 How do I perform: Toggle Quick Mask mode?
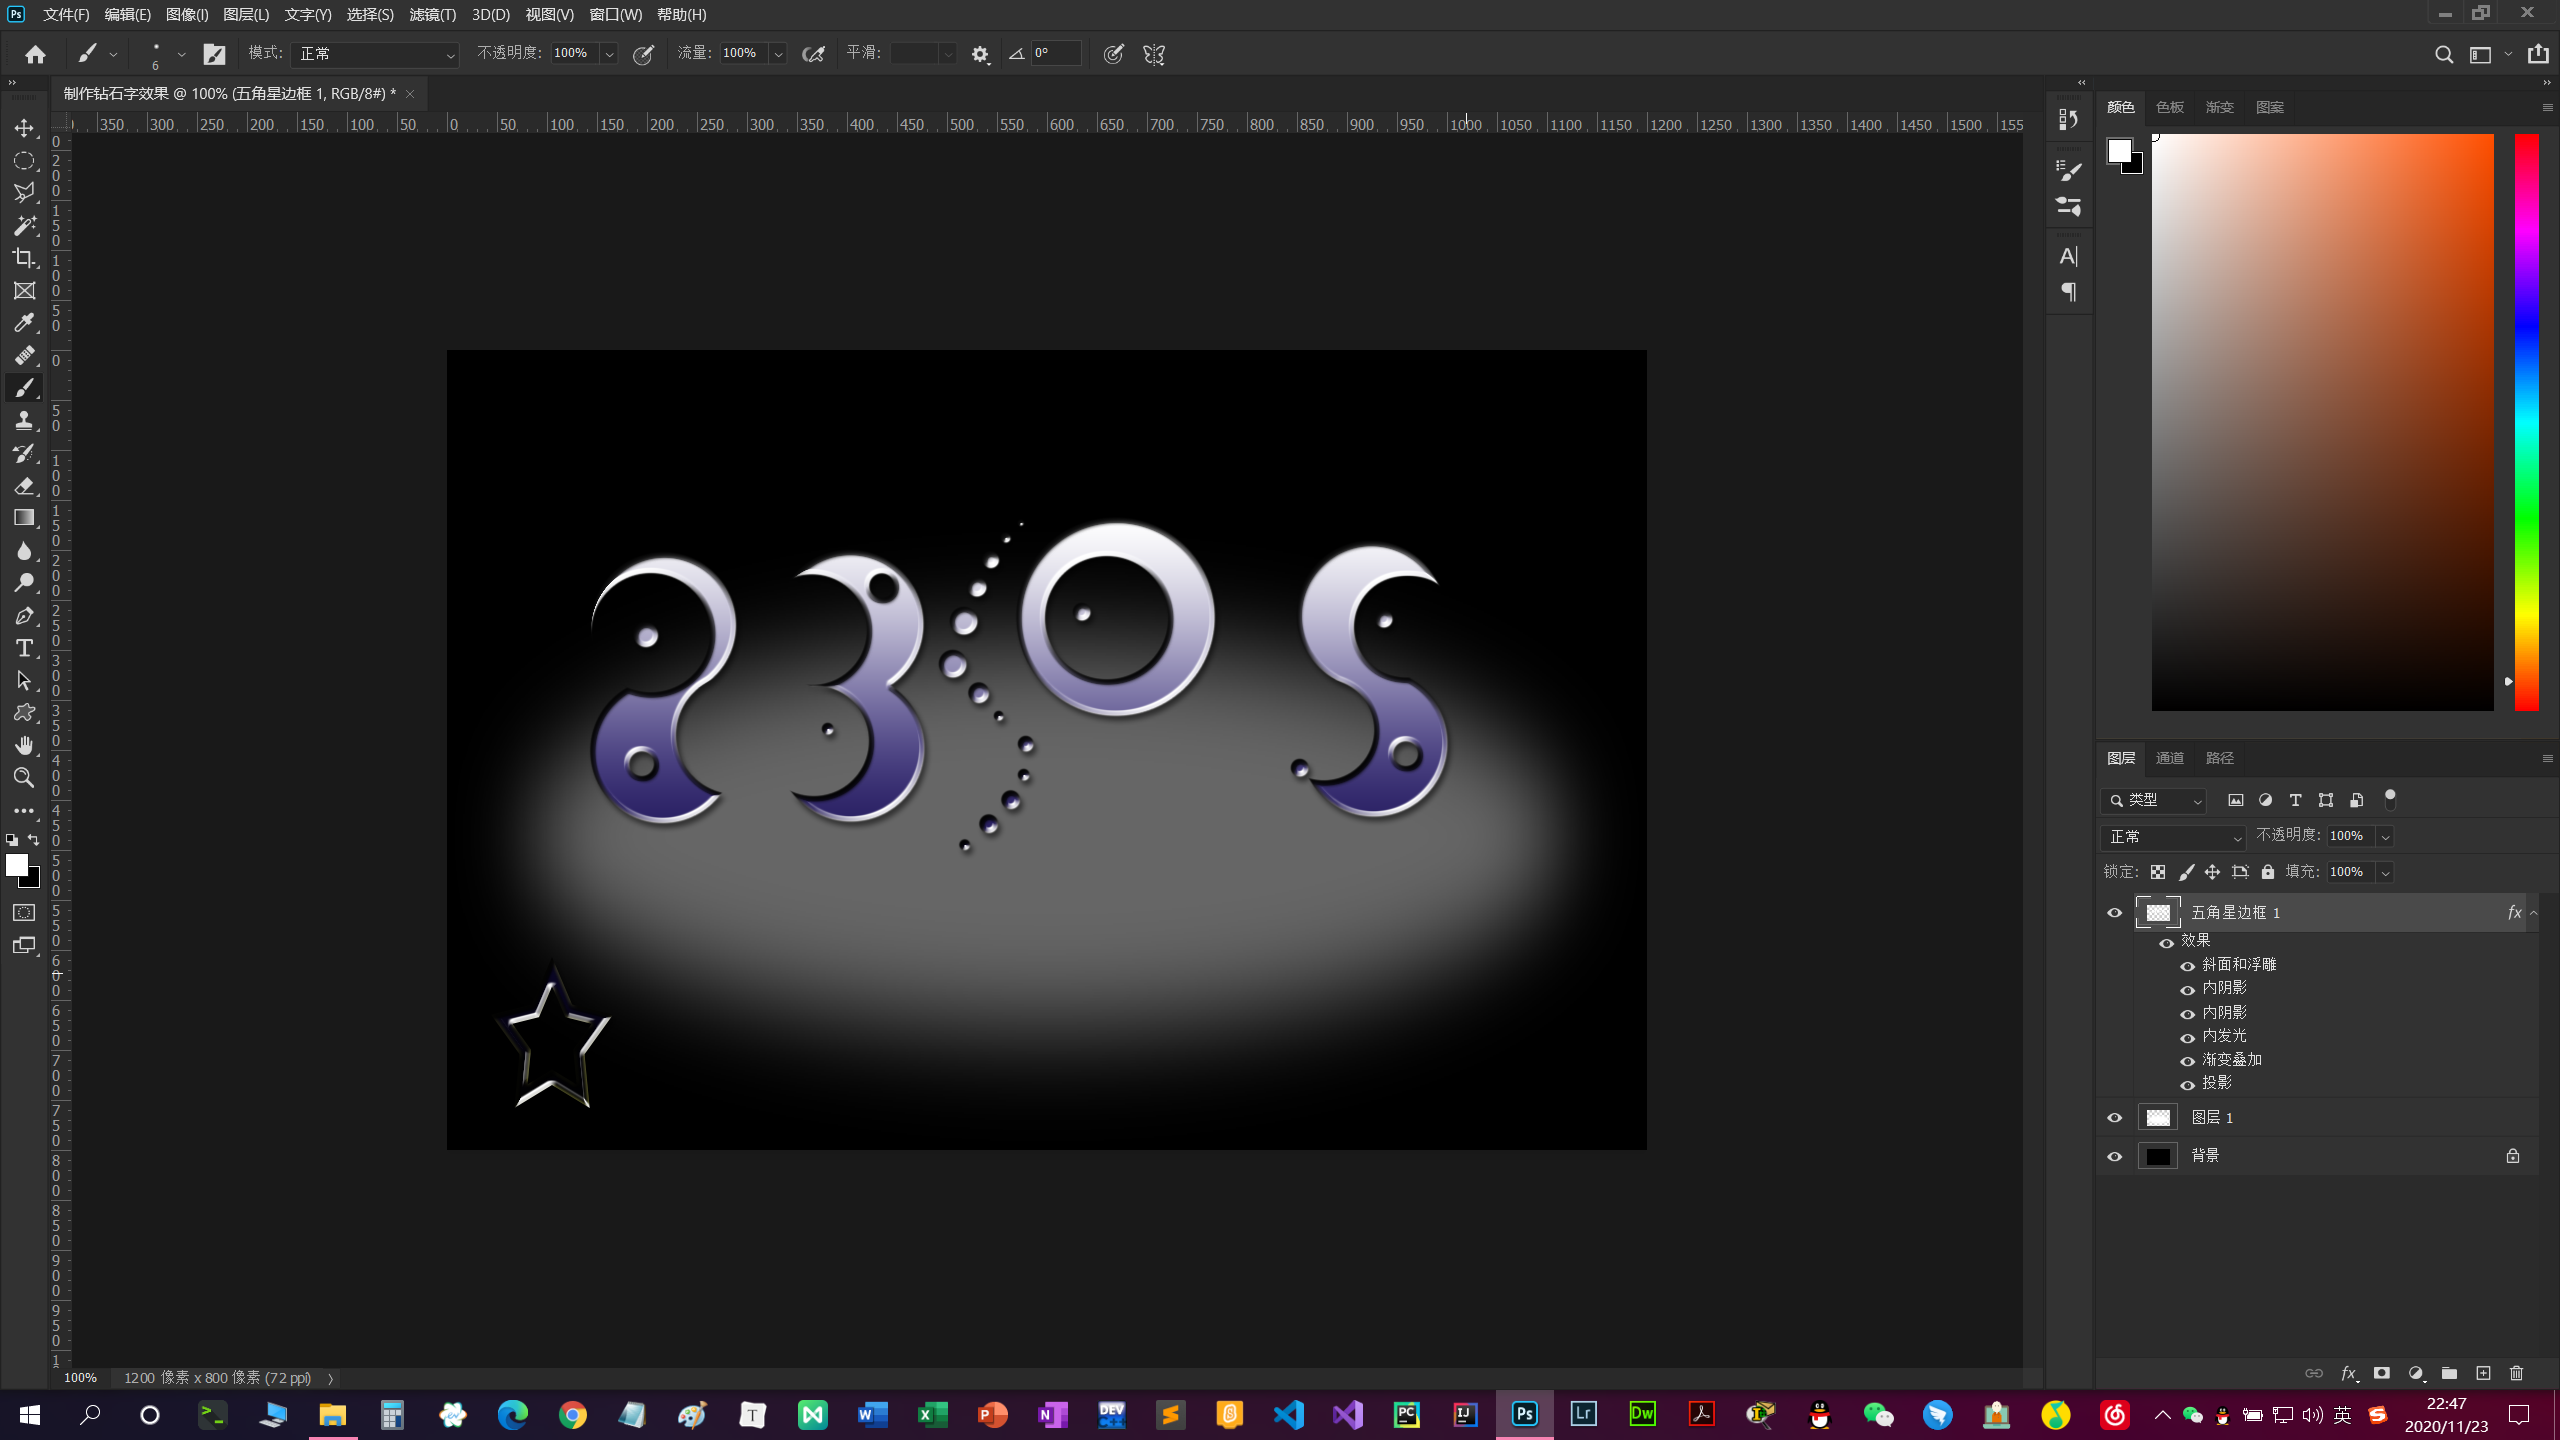tap(24, 913)
